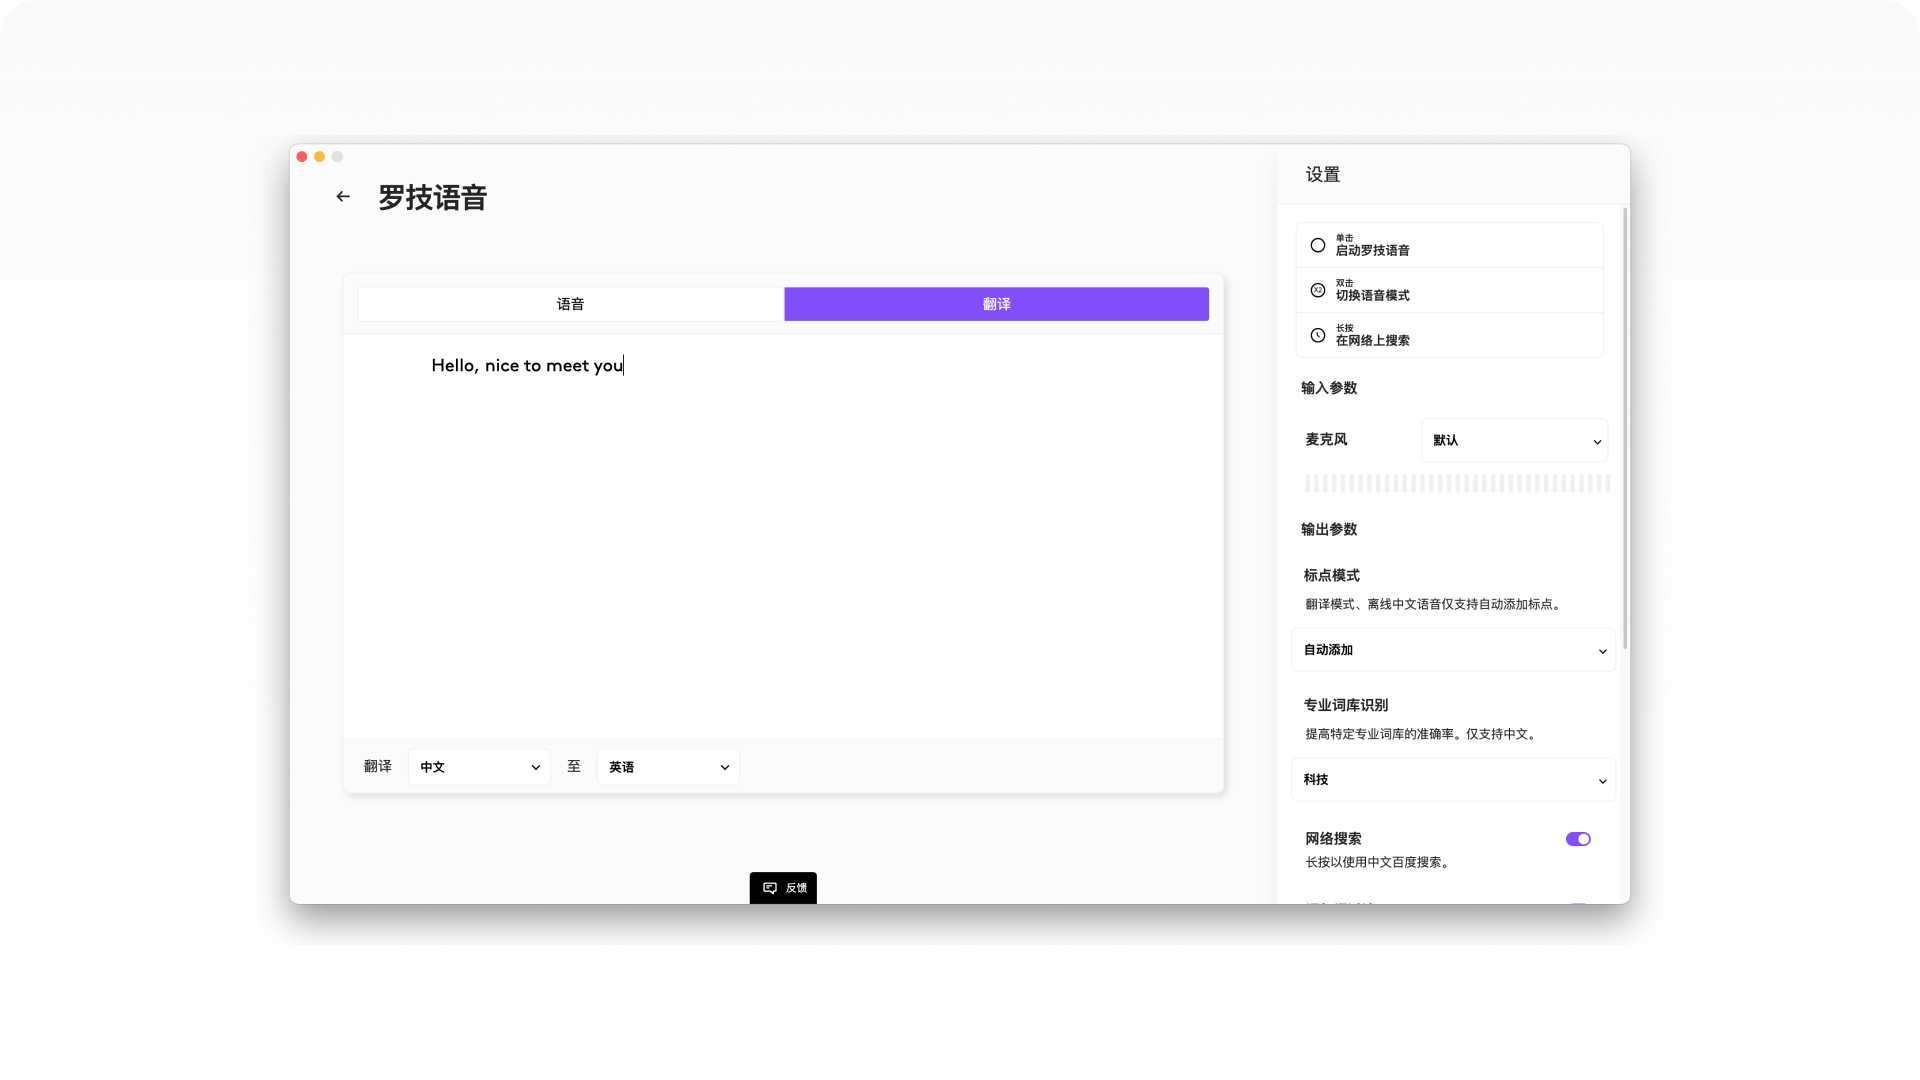The height and width of the screenshot is (1080, 1920).
Task: Select the 翻译 tab
Action: click(x=996, y=304)
